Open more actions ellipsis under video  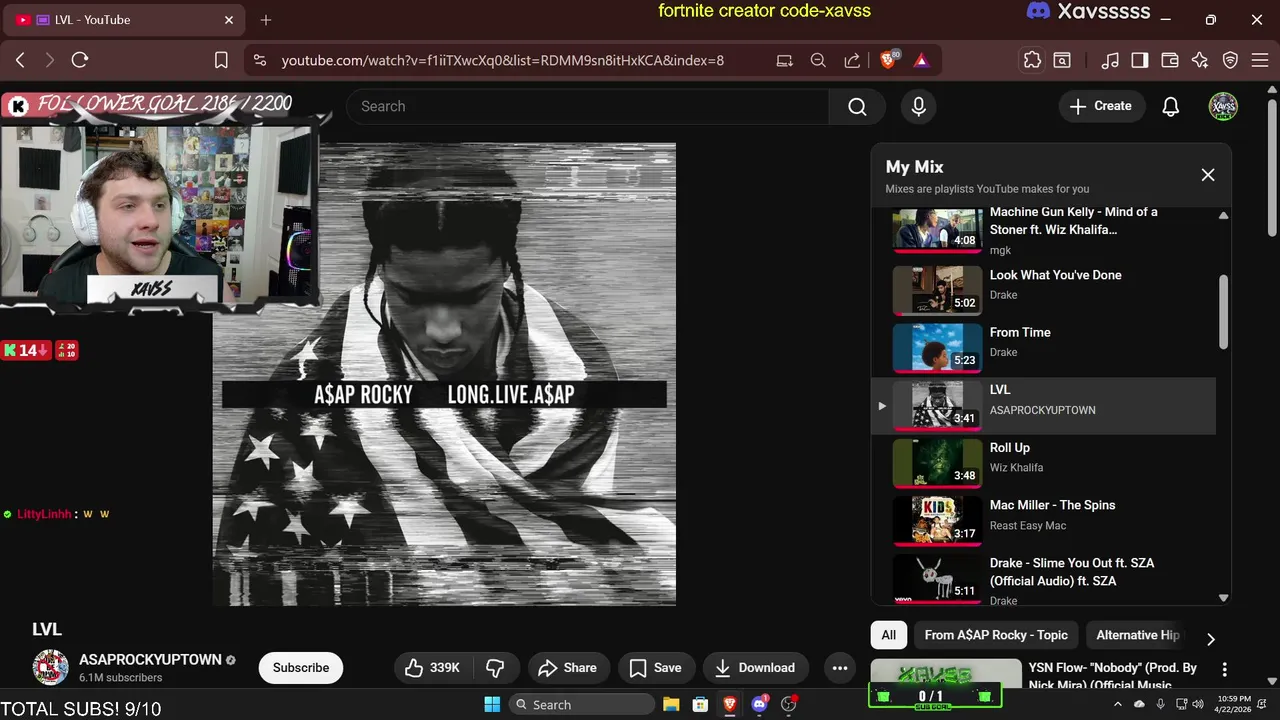click(840, 668)
